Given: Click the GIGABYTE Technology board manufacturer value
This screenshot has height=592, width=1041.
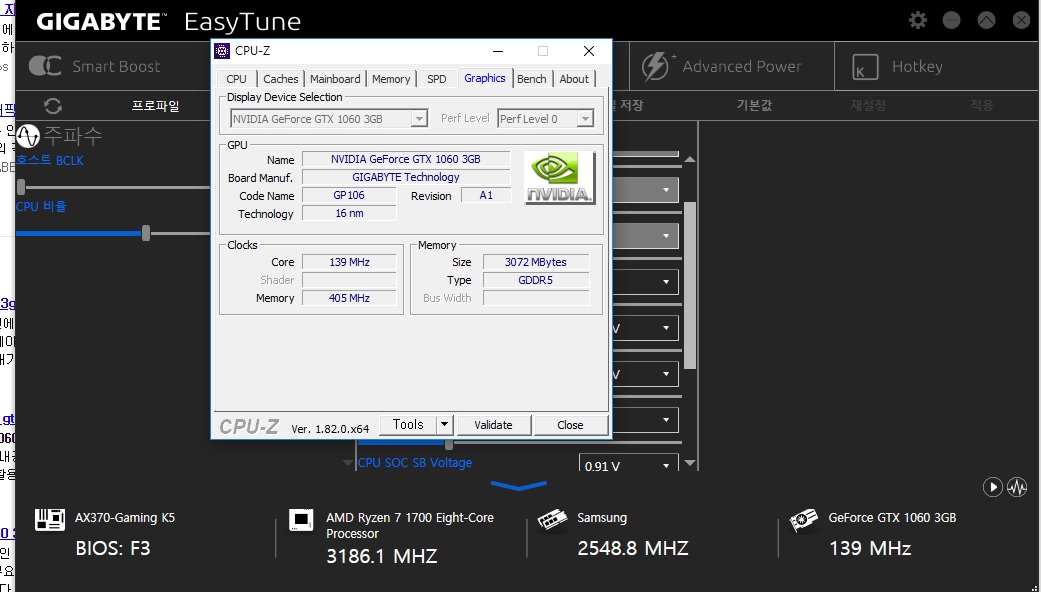Looking at the screenshot, I should 406,177.
